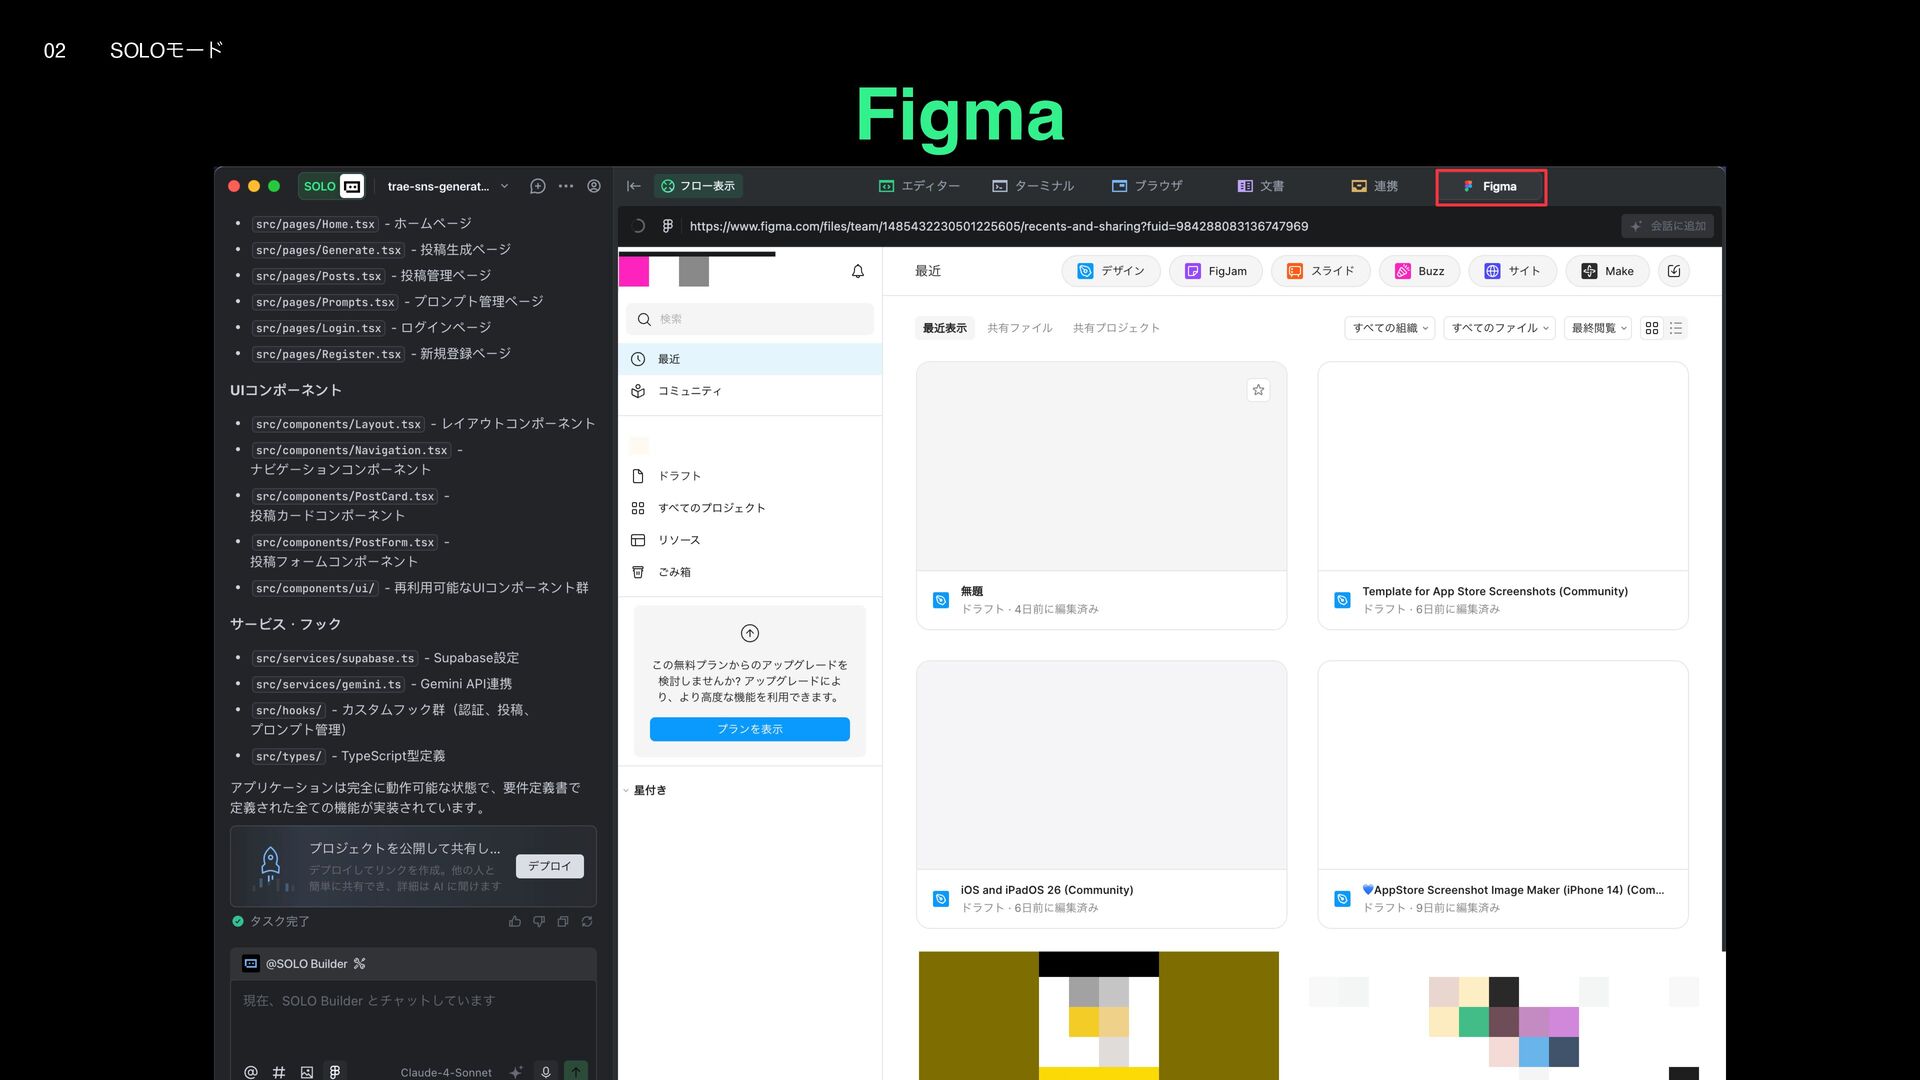Click the Figma icon in chat toolbar
Screen dimensions: 1920x1080
pos(335,1071)
